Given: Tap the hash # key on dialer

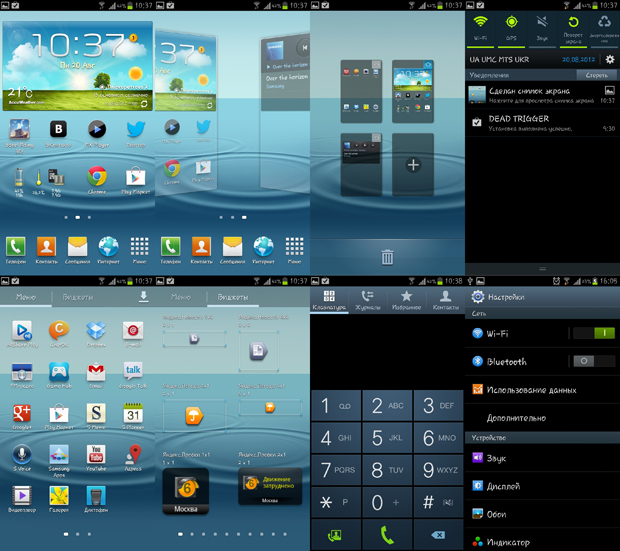Looking at the screenshot, I should click(439, 502).
